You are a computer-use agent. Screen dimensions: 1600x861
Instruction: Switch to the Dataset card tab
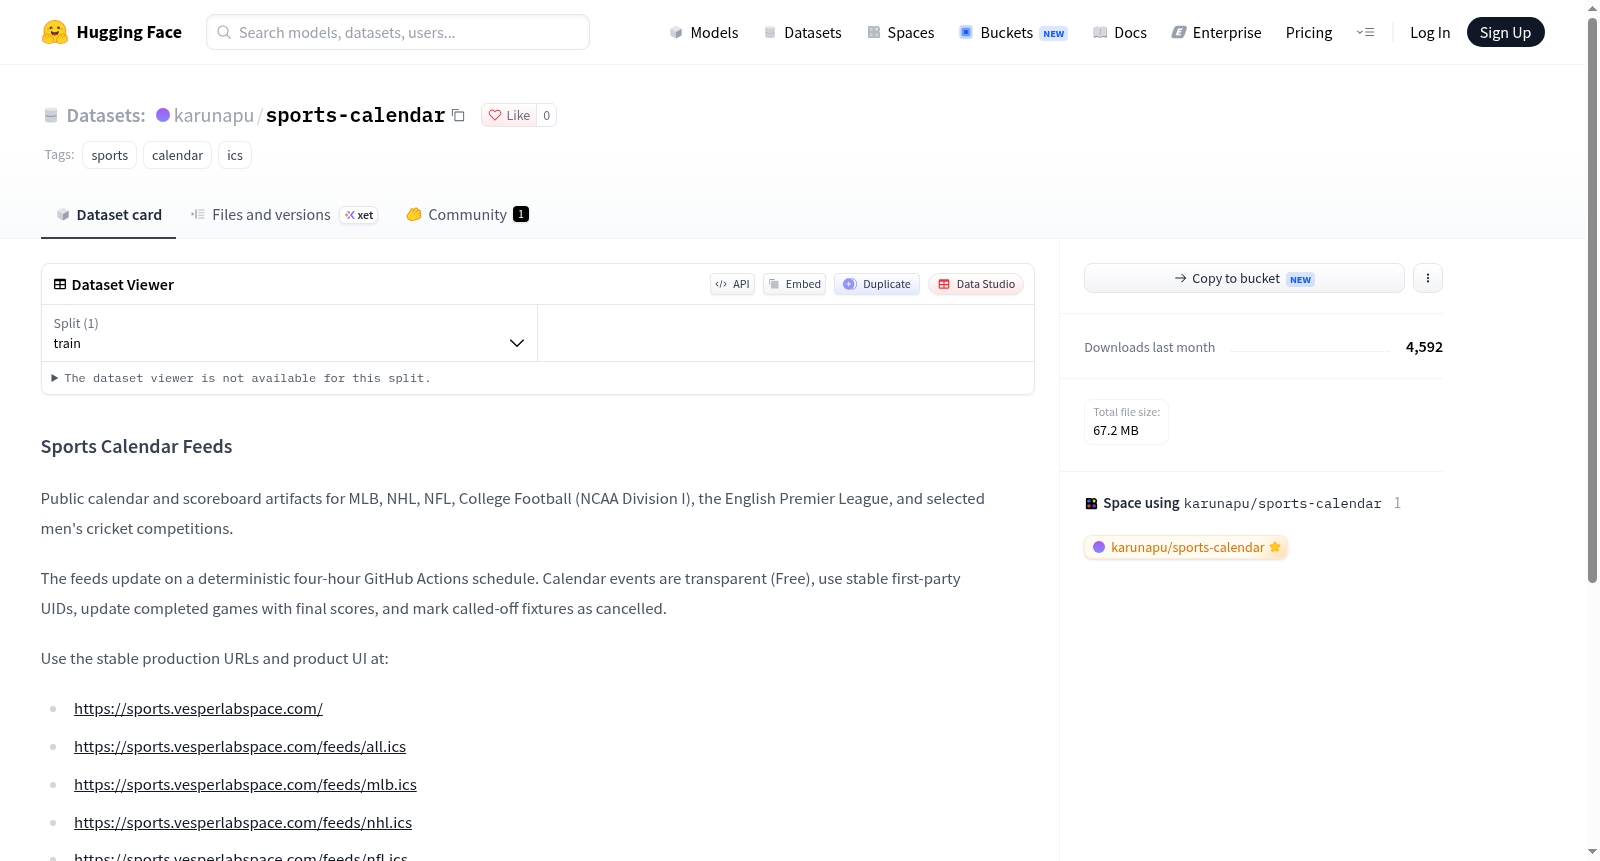[108, 215]
